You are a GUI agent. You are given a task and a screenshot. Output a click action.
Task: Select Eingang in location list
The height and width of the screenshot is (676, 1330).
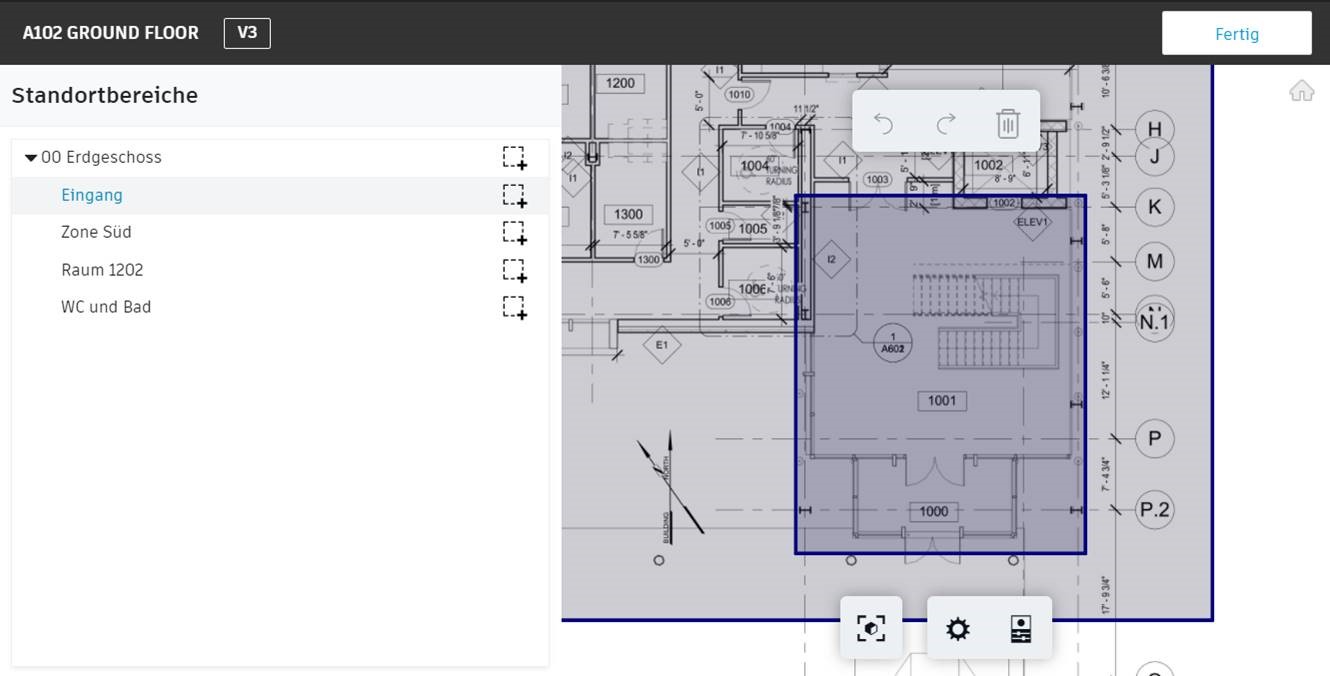click(x=92, y=195)
